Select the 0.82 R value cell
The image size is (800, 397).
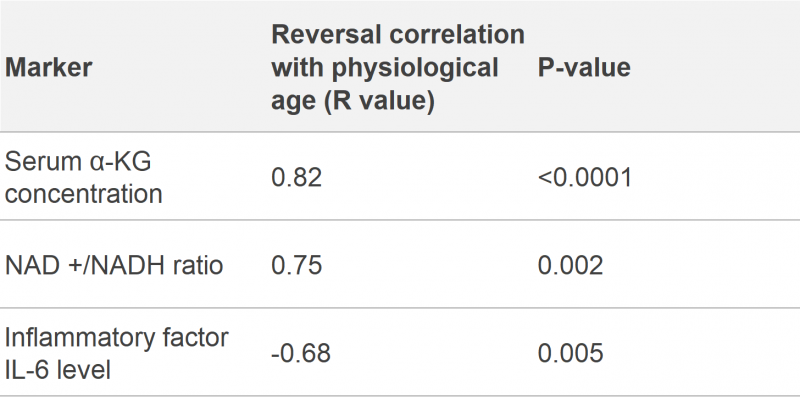(399, 176)
